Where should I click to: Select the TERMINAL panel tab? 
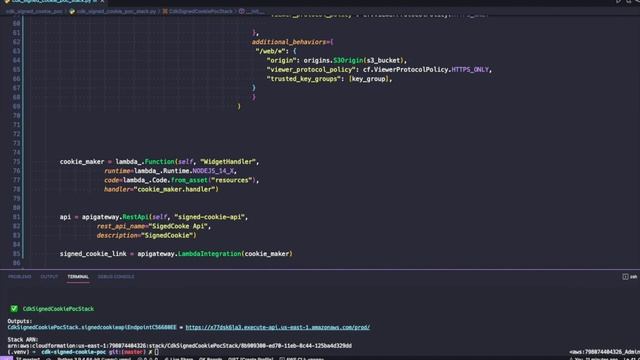pyautogui.click(x=78, y=277)
